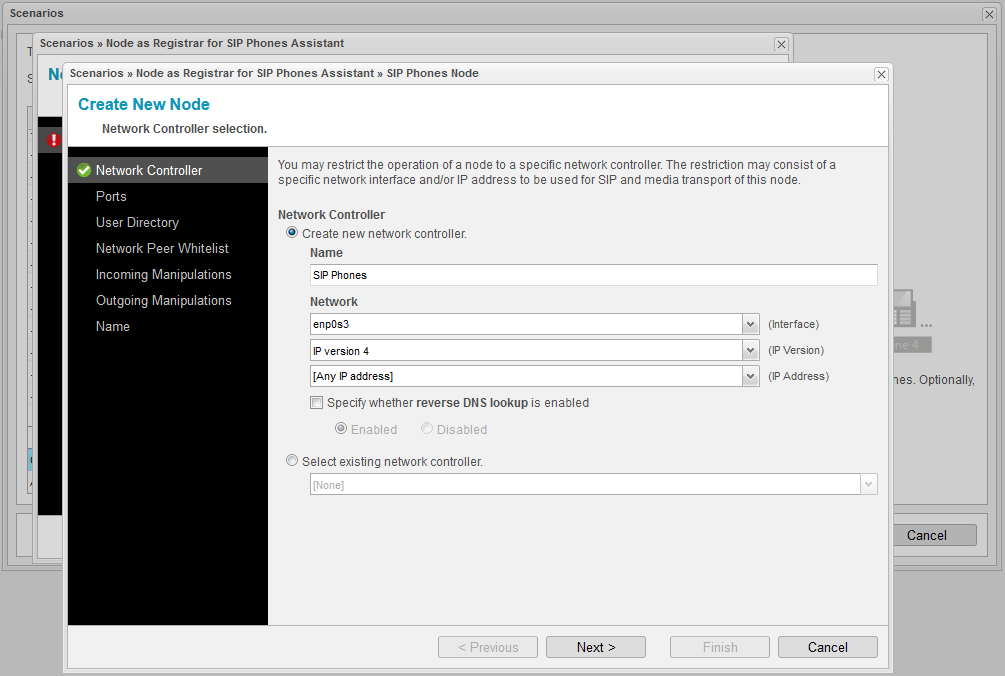
Task: Enable the reverse DNS lookup checkbox
Action: tap(317, 403)
